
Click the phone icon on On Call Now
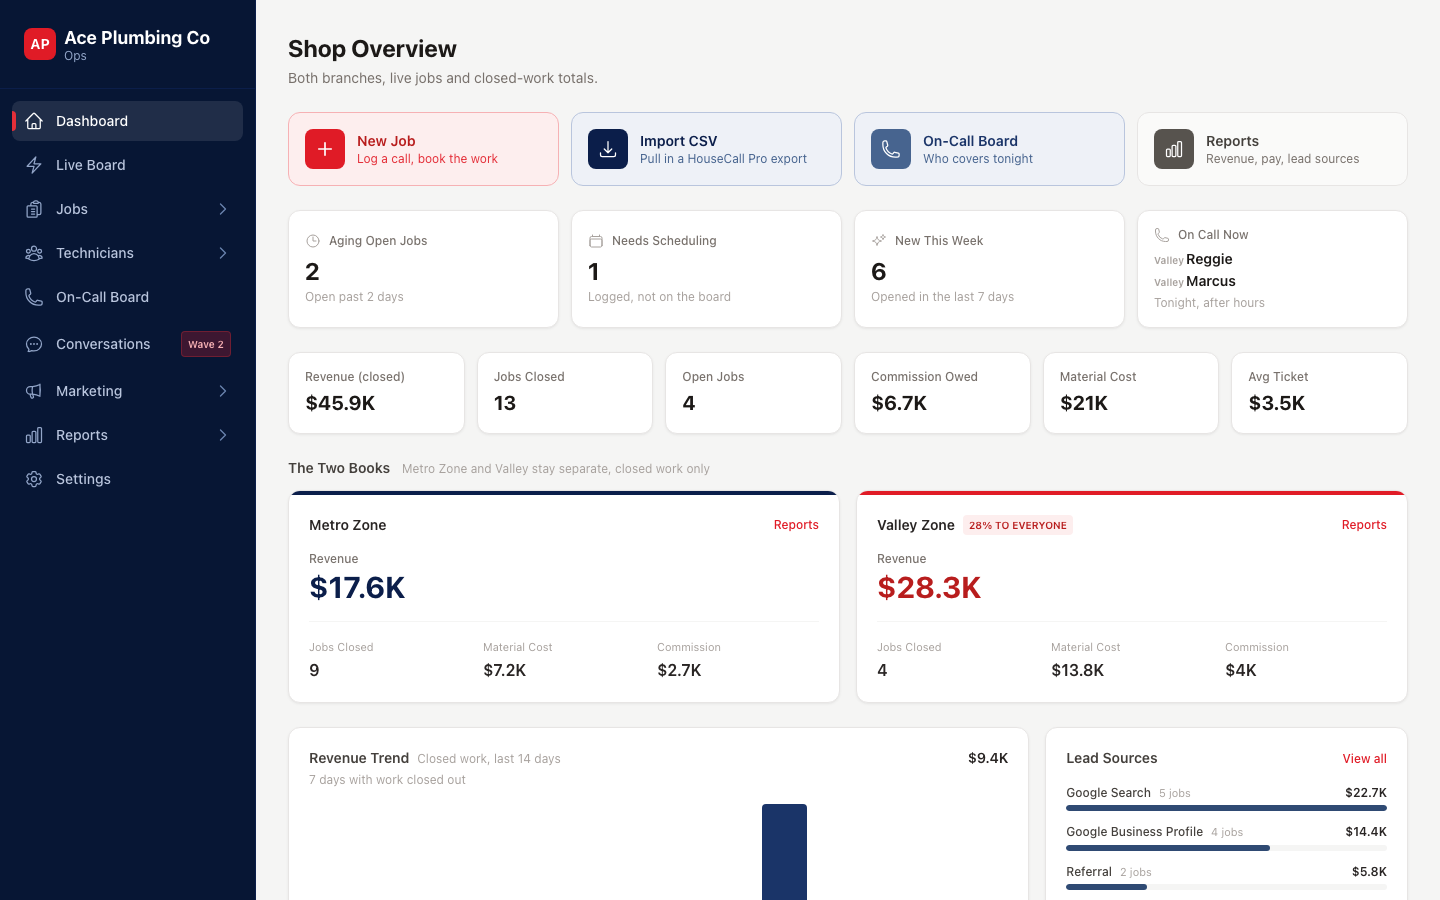pyautogui.click(x=1162, y=235)
